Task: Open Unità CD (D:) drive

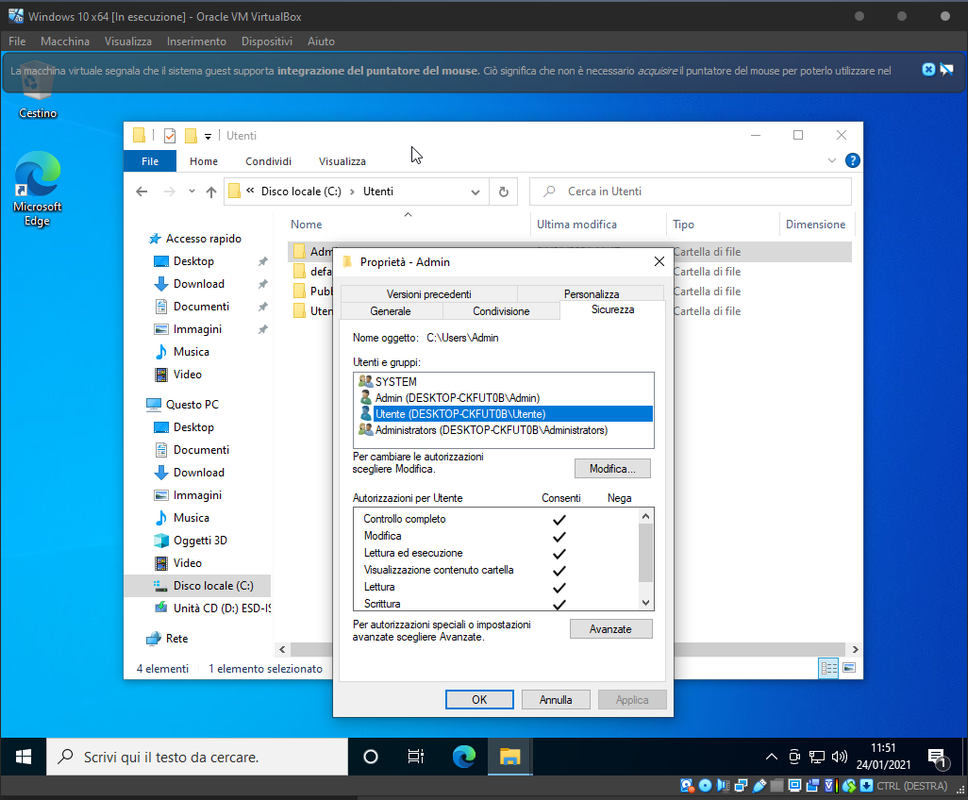Action: (211, 608)
